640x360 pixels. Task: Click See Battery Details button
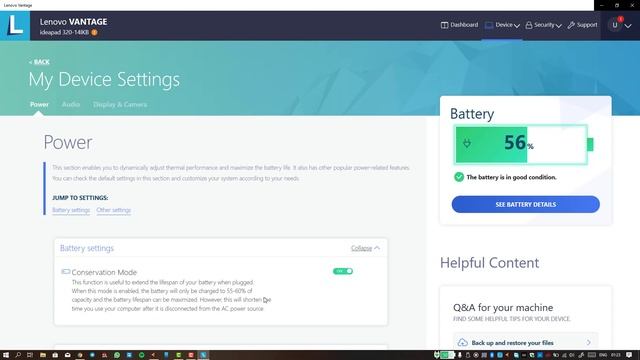point(526,204)
